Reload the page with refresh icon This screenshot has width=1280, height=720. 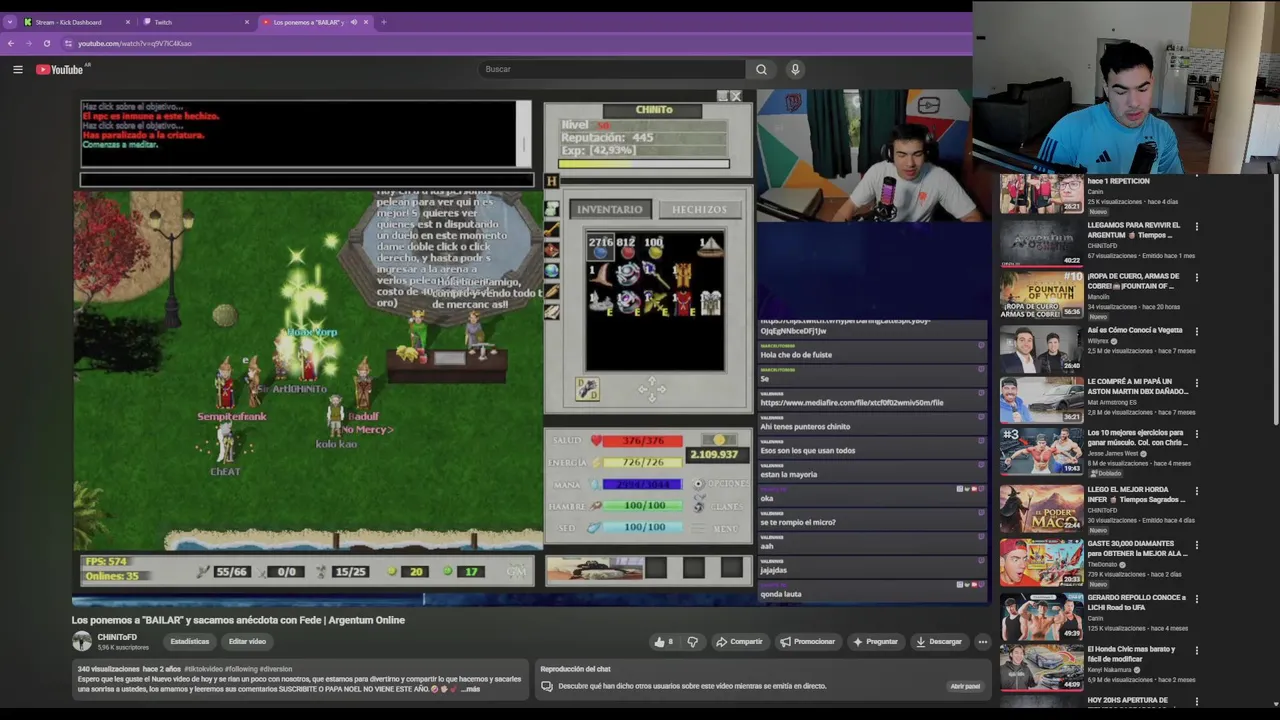46,43
